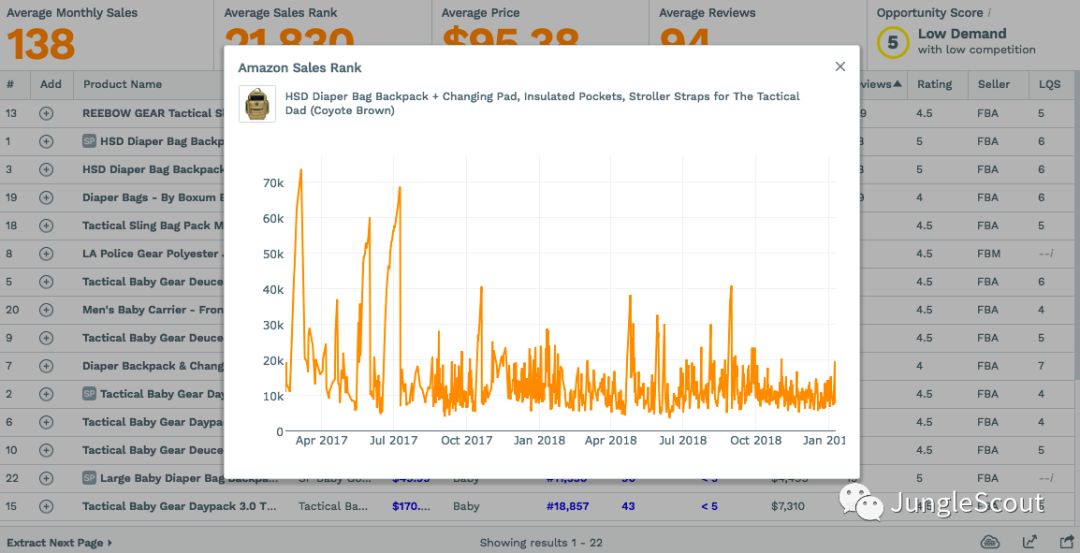This screenshot has height=553, width=1080.
Task: Click the Average Monthly Sales 138 value
Action: 41,44
